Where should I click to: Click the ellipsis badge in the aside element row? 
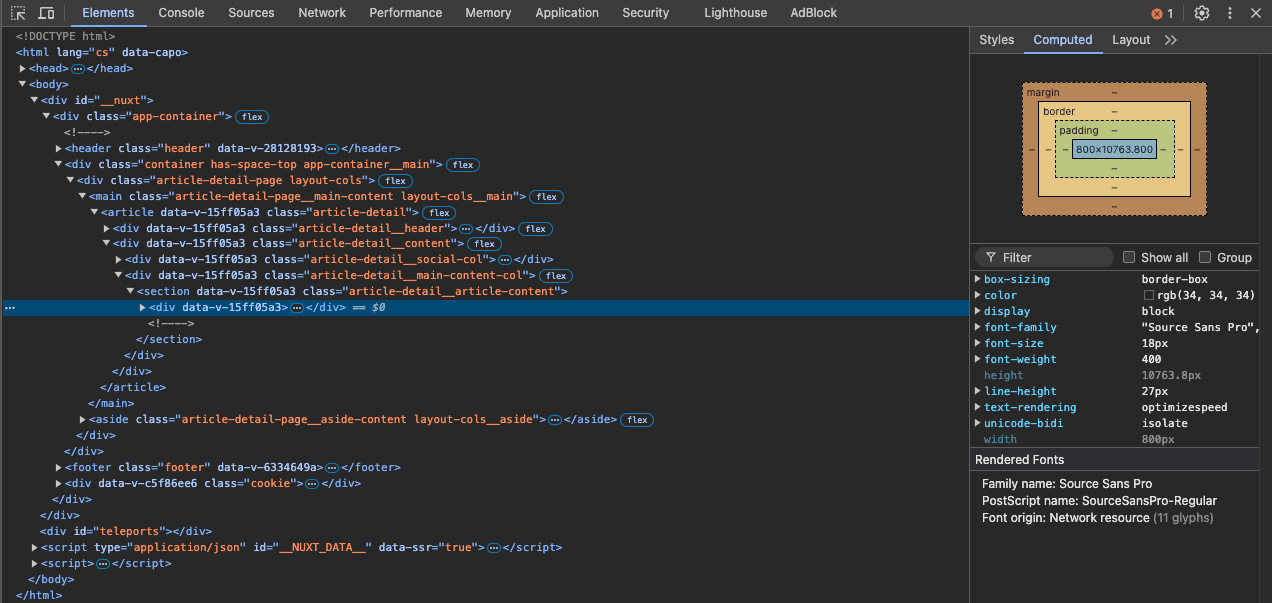[554, 420]
